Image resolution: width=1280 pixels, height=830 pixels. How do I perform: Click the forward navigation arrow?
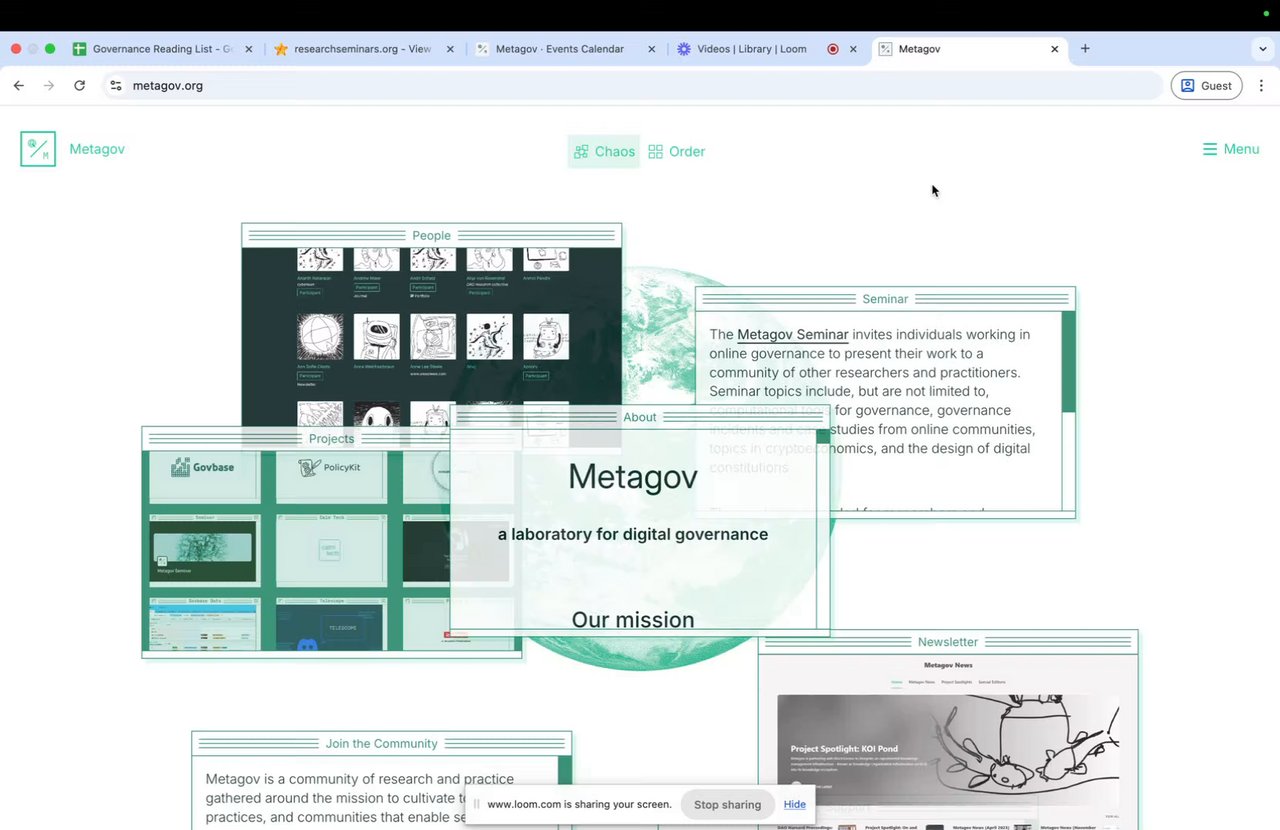coord(49,86)
